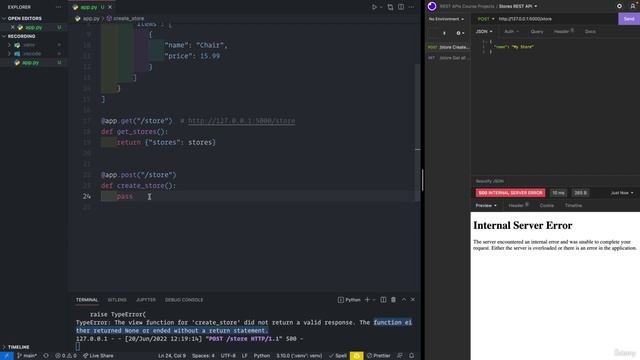Open the JSON body type dropdown
The width and height of the screenshot is (640, 360).
pyautogui.click(x=484, y=31)
